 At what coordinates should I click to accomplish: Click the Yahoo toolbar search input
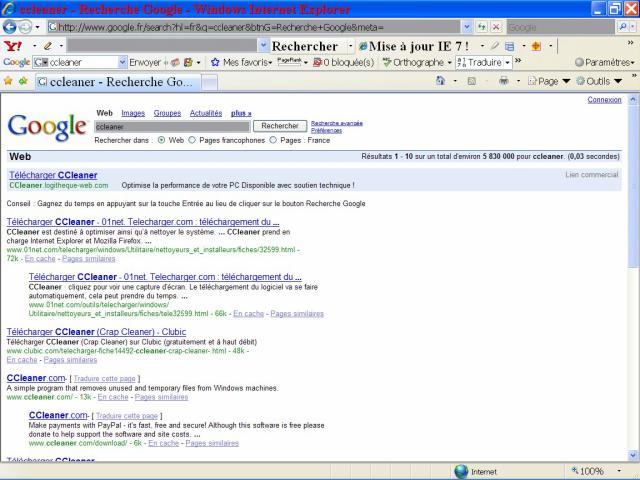162,46
